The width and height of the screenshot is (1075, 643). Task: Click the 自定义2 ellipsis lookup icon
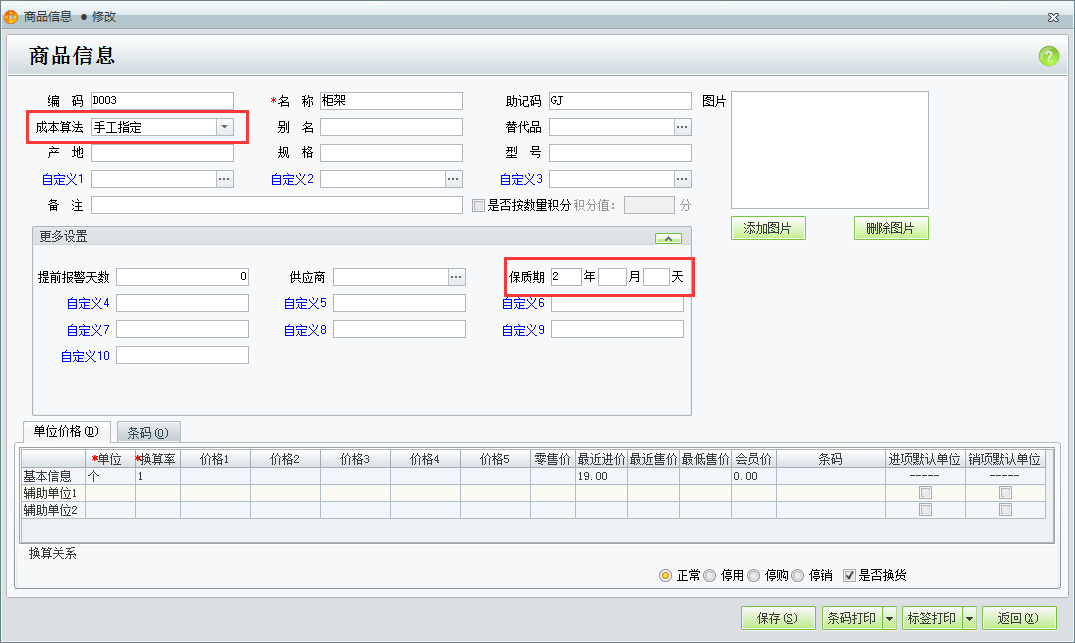tap(454, 178)
